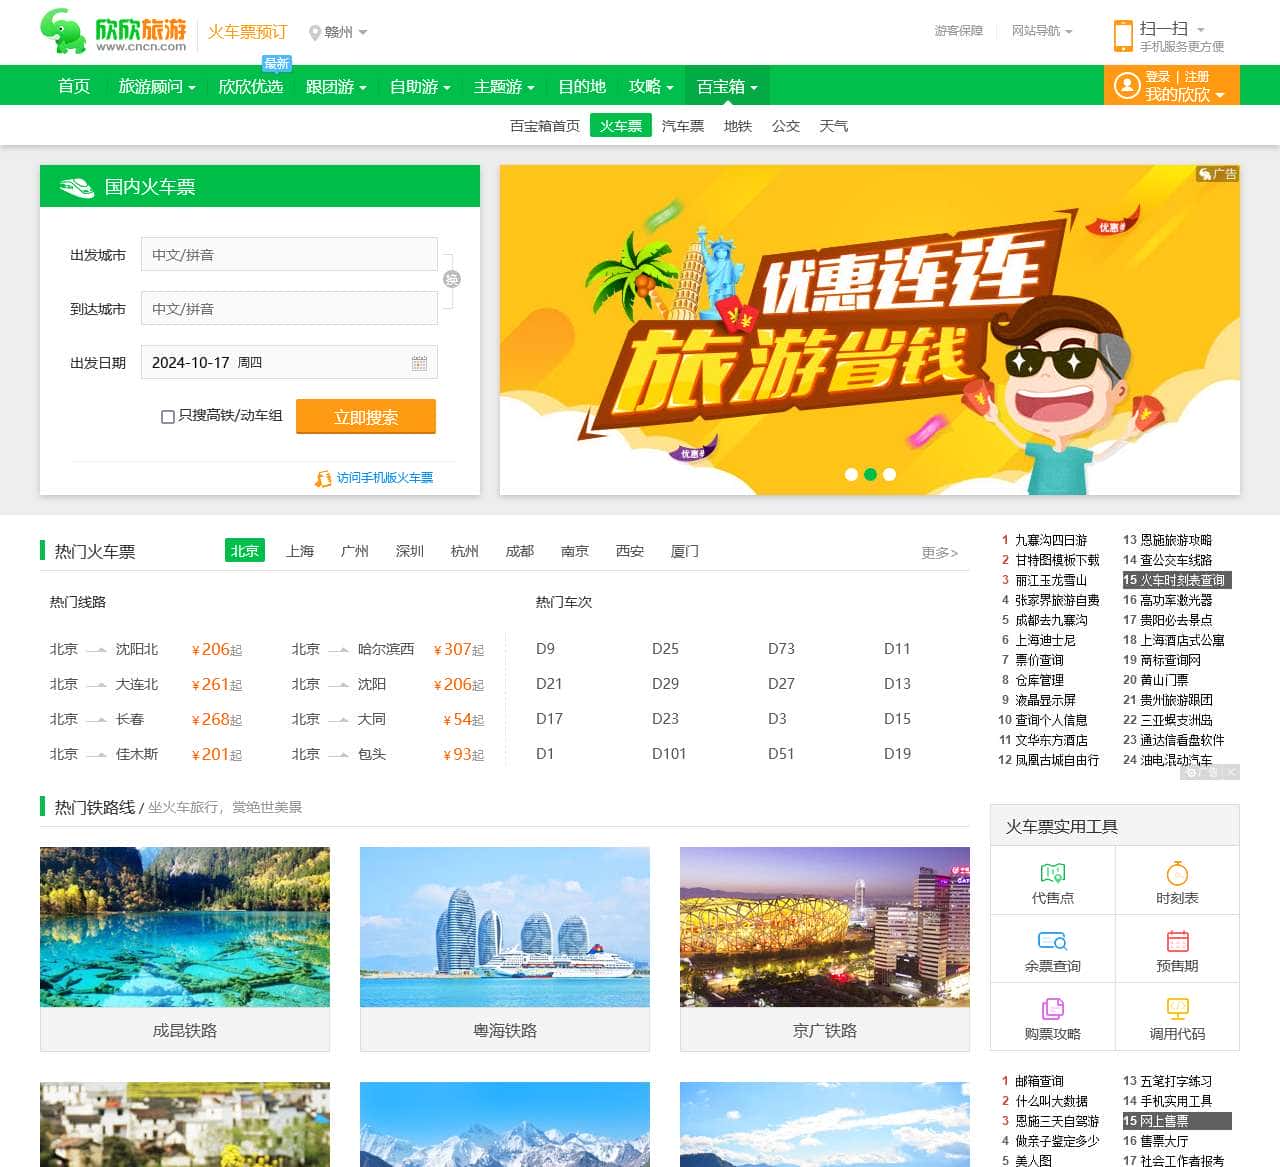Click the 火车时刻表查询 ranked link
1280x1167 pixels.
click(x=1182, y=580)
